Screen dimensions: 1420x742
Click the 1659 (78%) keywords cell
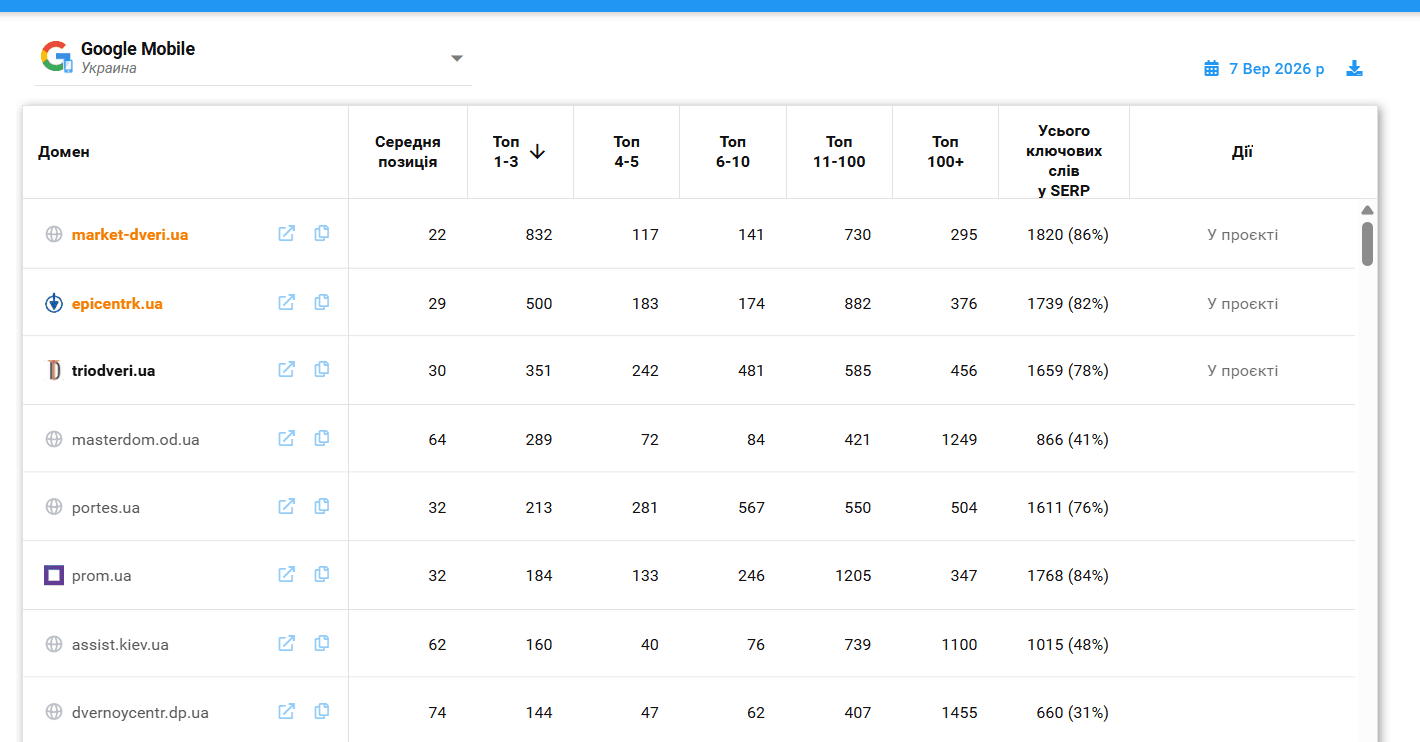tap(1068, 371)
